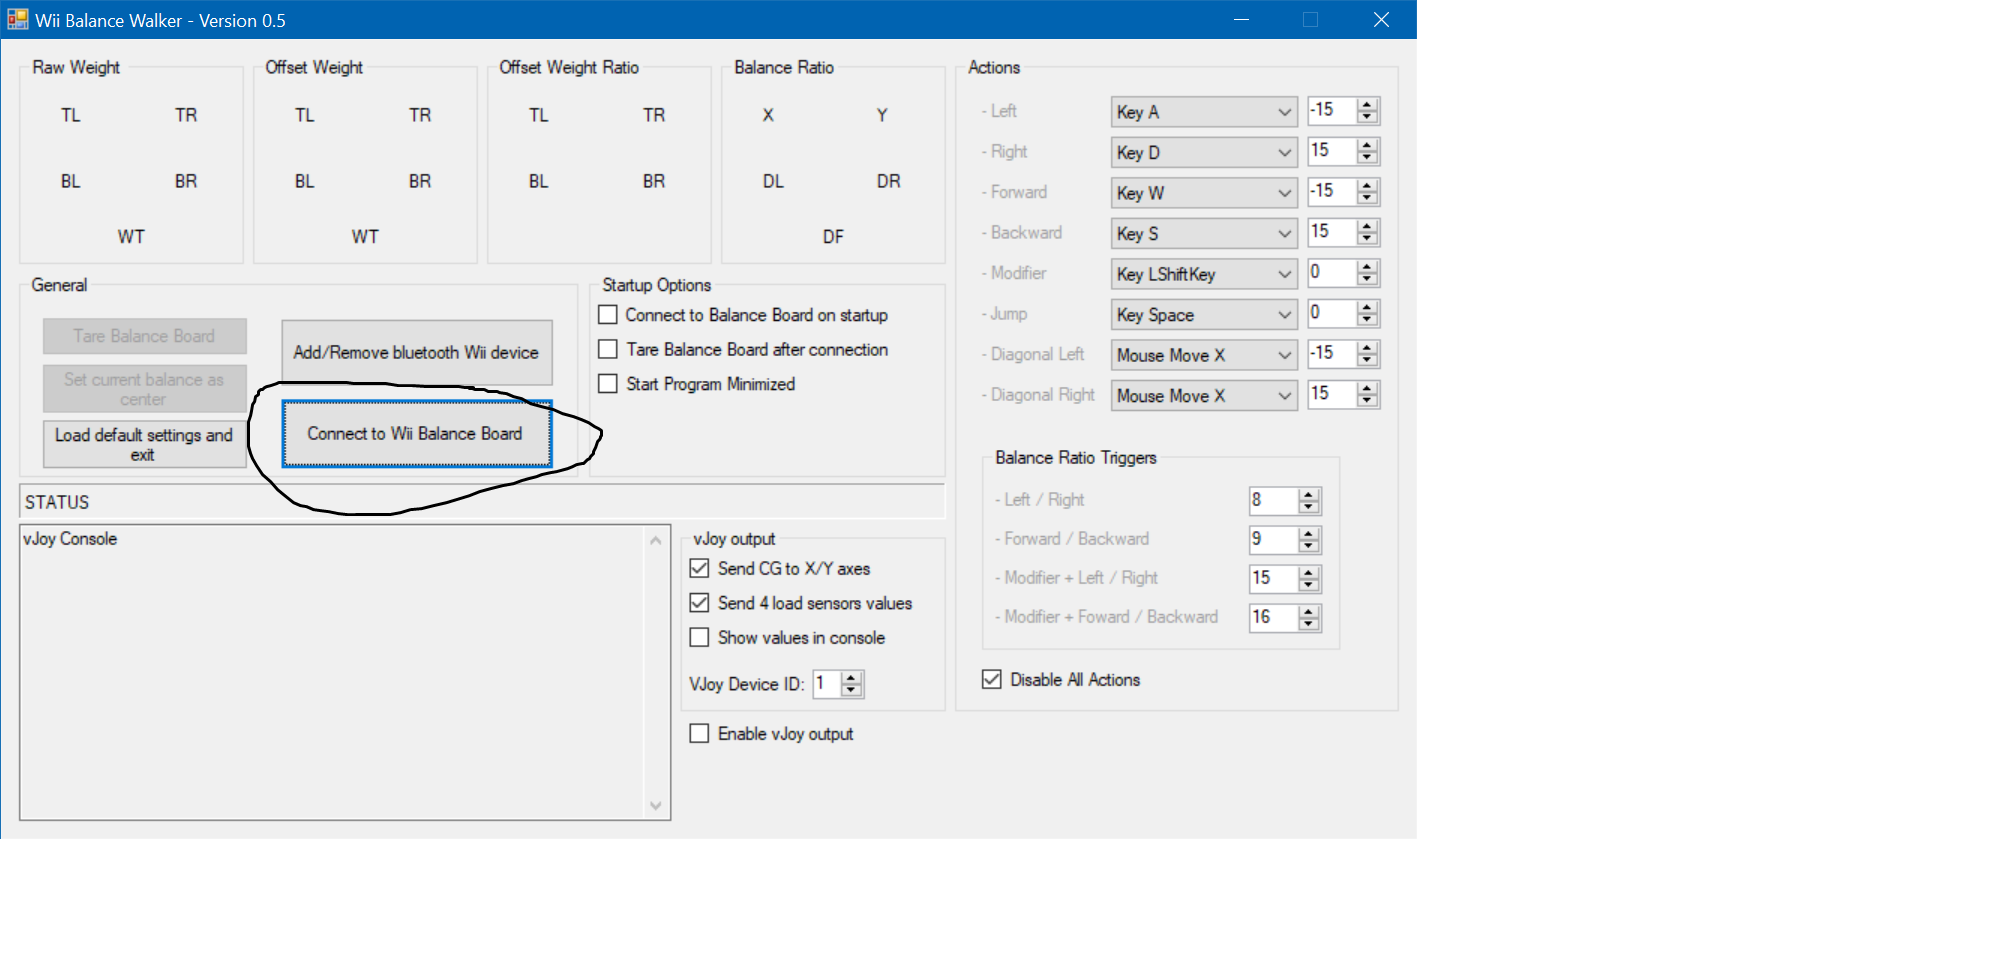Click the VJoy Device ID number field
2000x976 pixels.
(827, 684)
